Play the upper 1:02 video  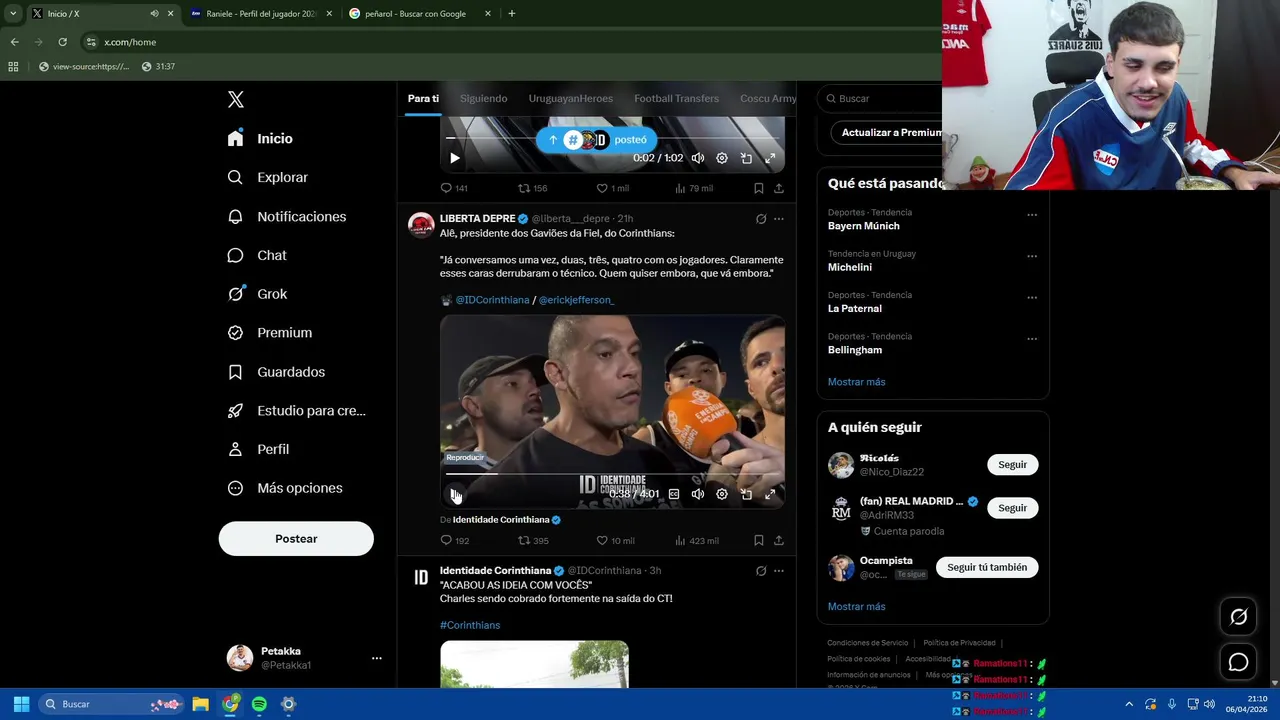[x=454, y=158]
